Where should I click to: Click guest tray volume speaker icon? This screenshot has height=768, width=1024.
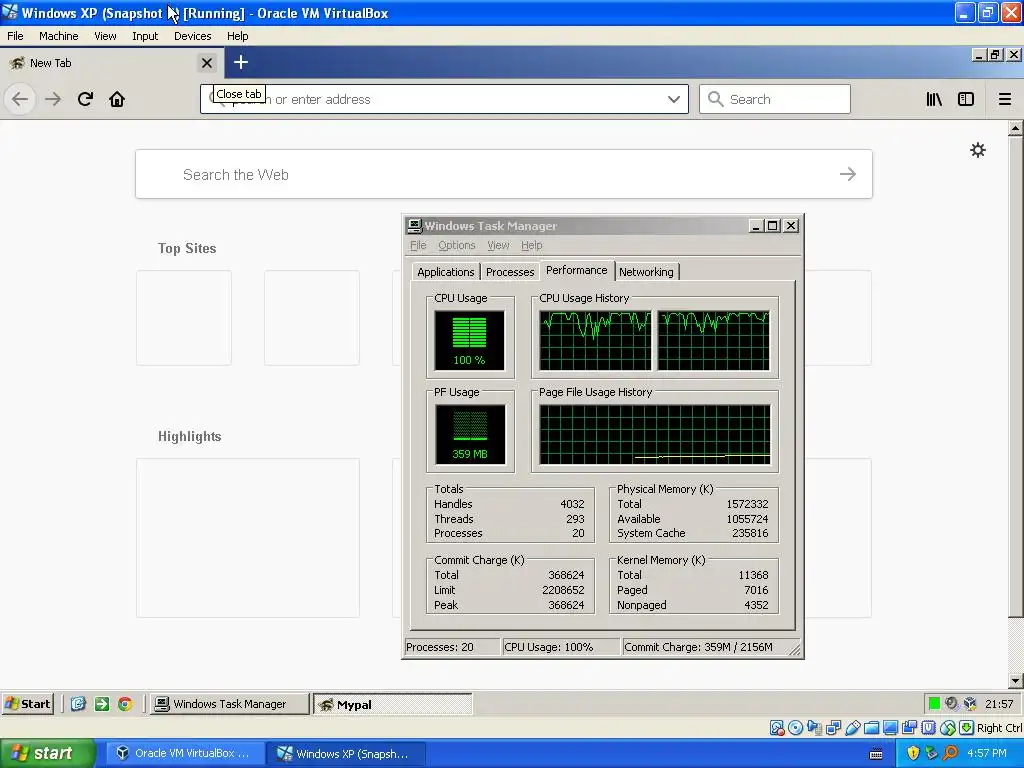coord(952,703)
